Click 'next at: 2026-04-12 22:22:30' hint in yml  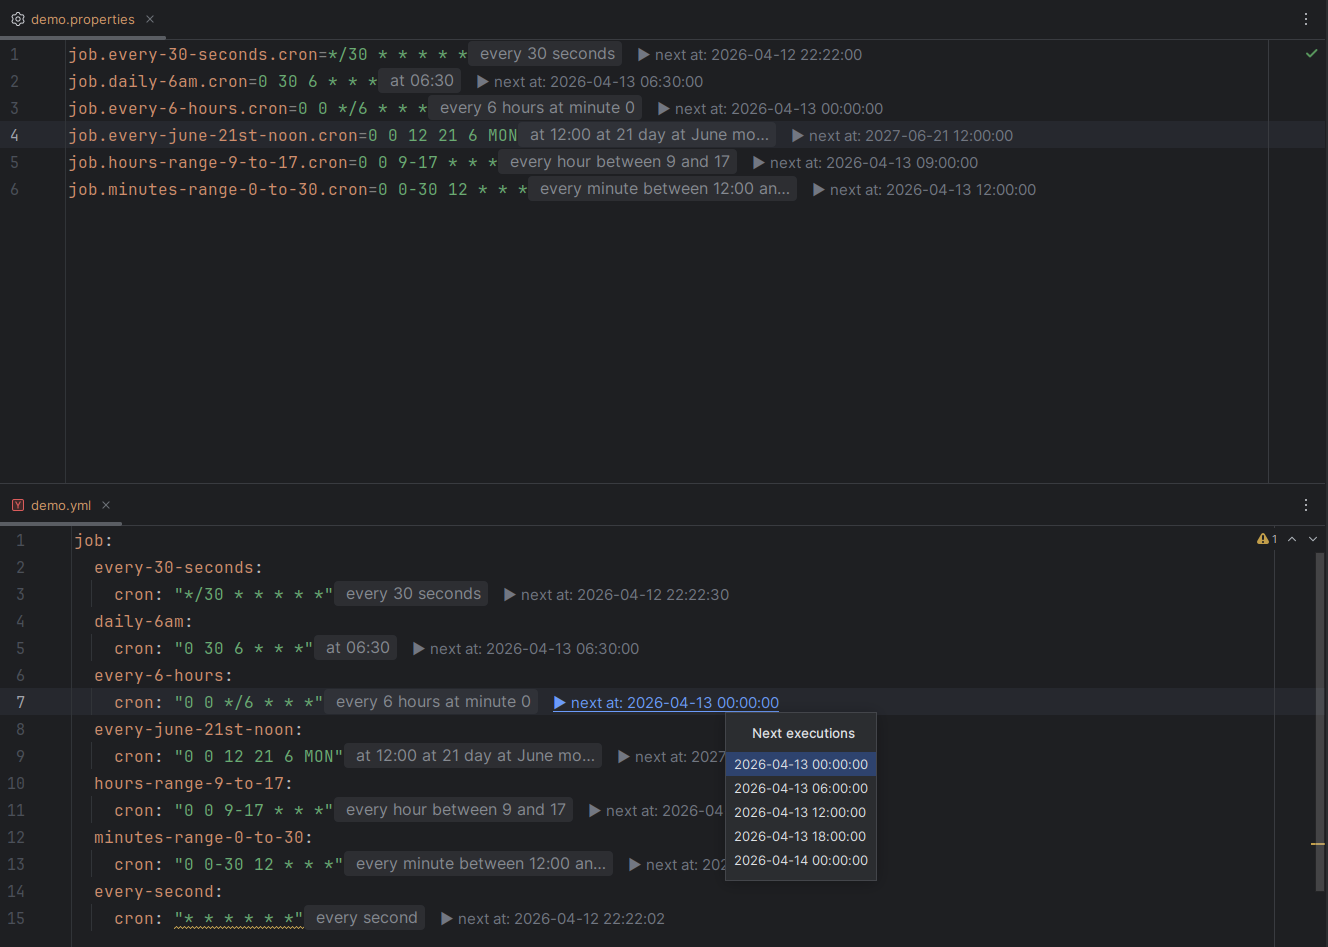tap(616, 595)
